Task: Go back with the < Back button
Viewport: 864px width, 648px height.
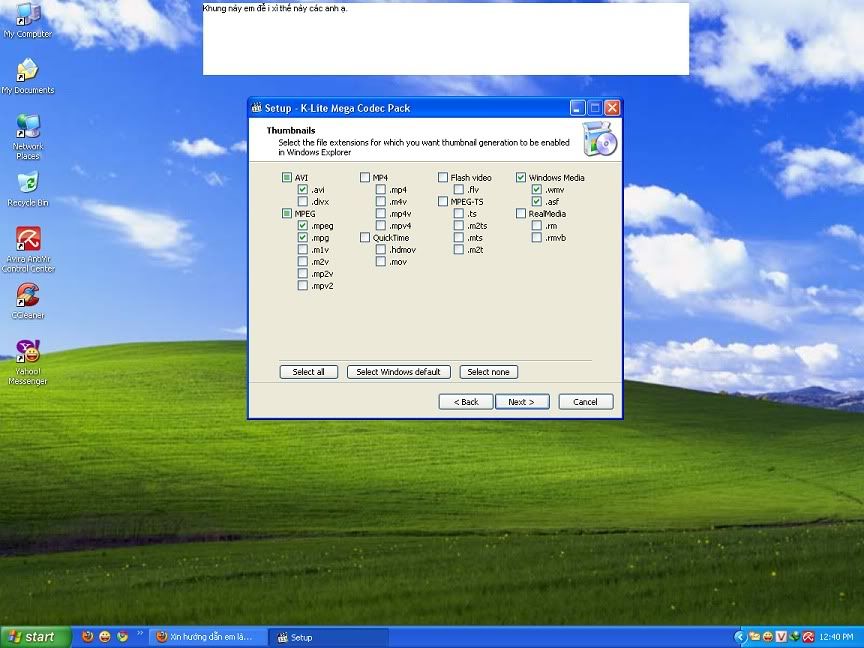Action: tap(466, 402)
